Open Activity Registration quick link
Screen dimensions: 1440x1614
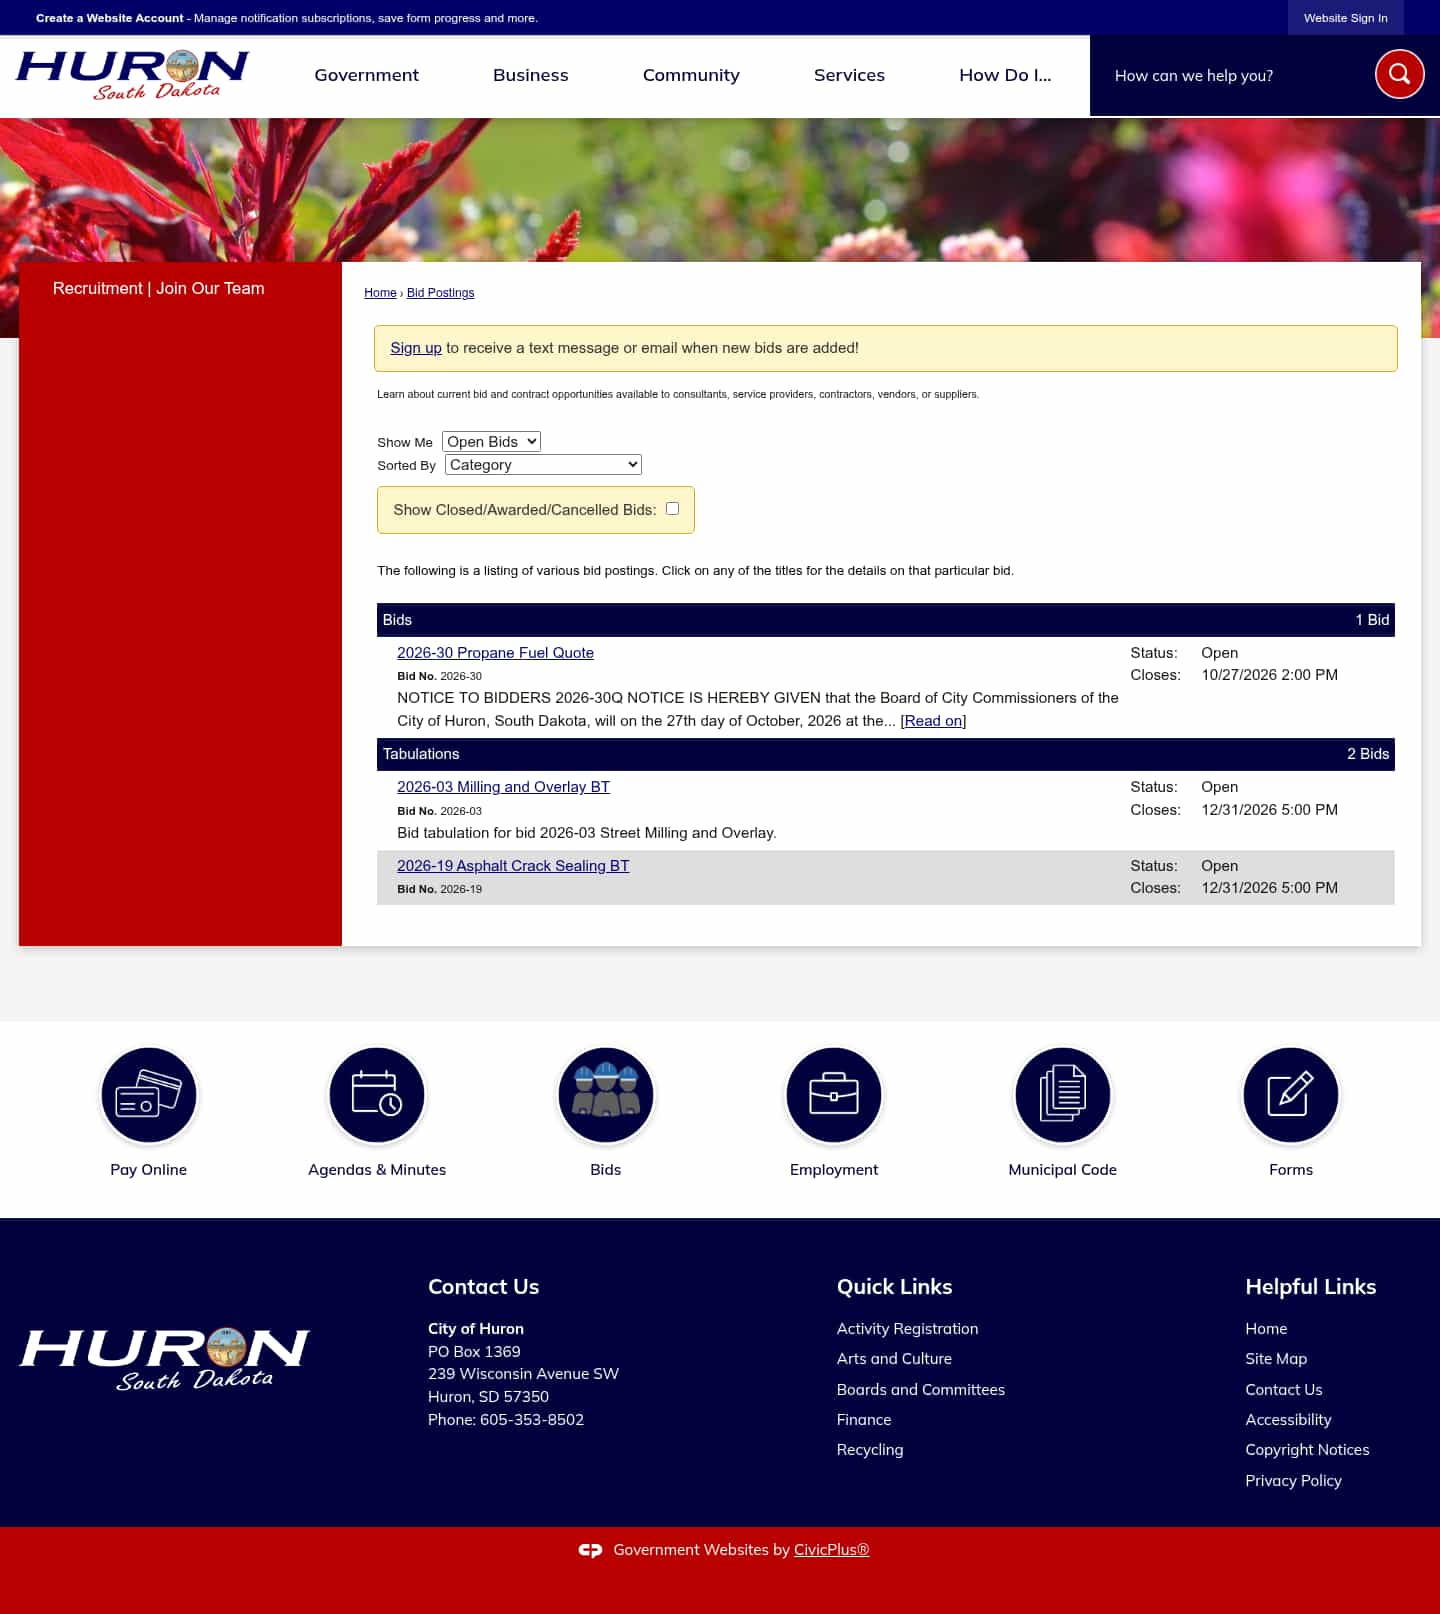(x=907, y=1328)
